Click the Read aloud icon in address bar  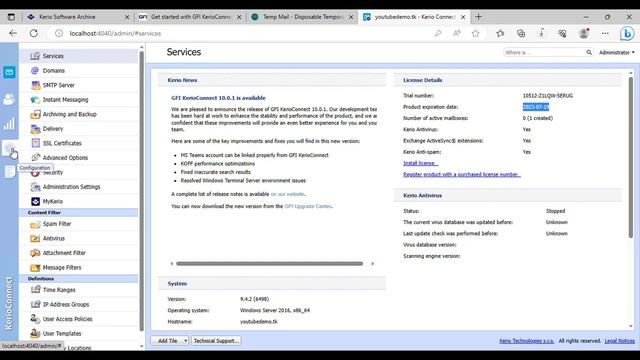coord(457,33)
